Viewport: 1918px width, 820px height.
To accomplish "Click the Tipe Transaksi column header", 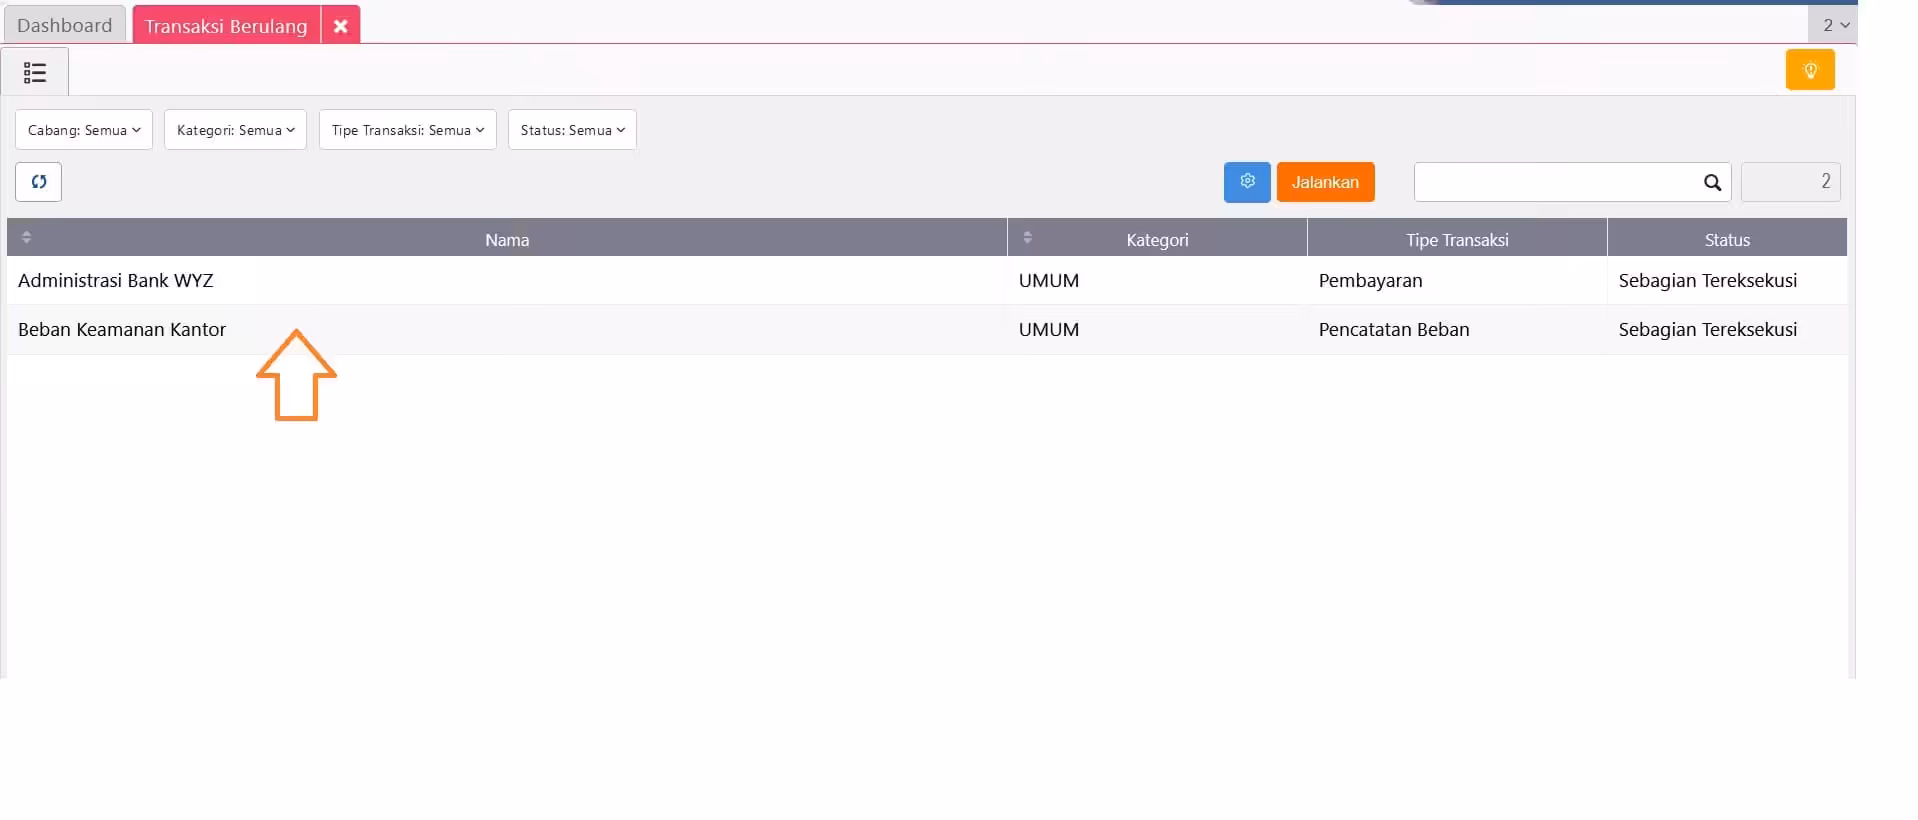I will (1457, 239).
